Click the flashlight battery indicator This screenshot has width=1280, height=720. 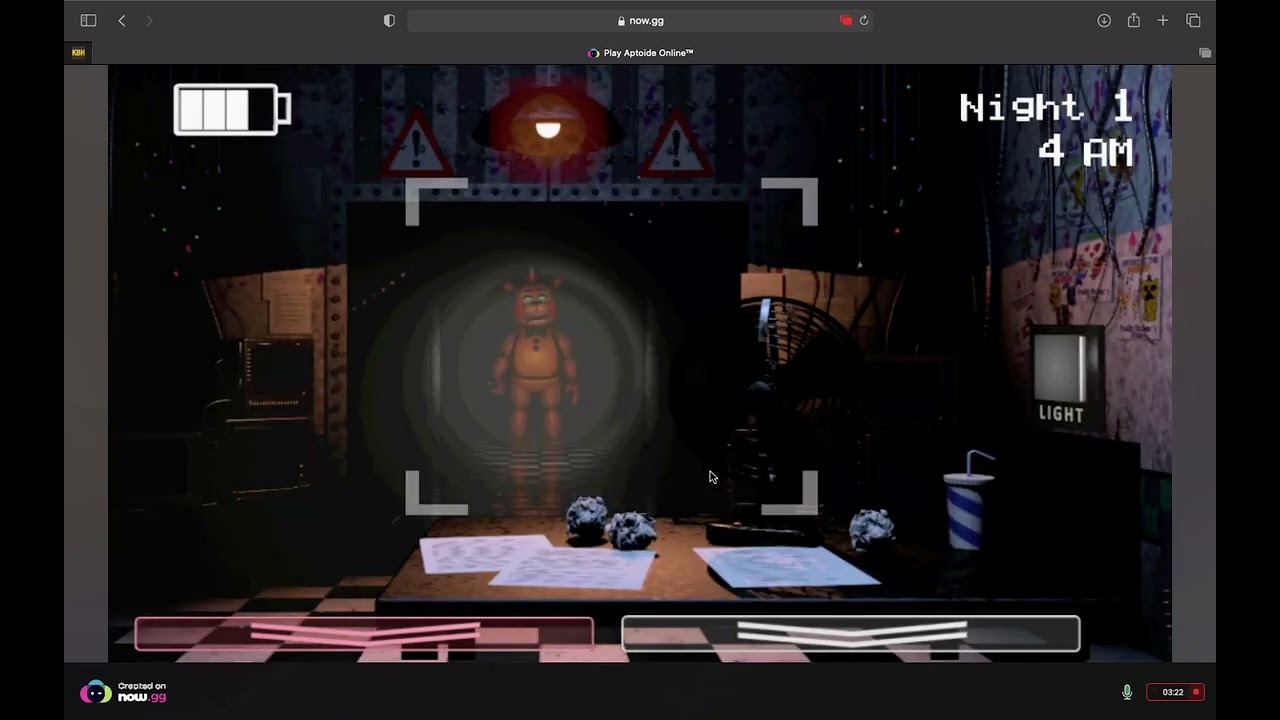click(232, 109)
